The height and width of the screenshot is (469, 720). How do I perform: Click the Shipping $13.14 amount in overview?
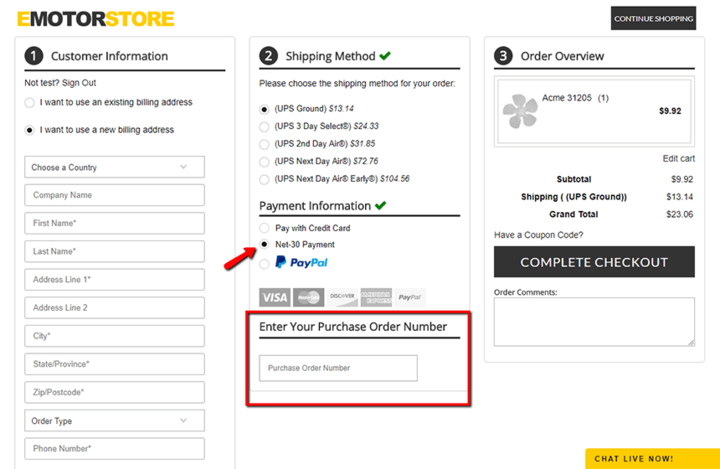[680, 197]
